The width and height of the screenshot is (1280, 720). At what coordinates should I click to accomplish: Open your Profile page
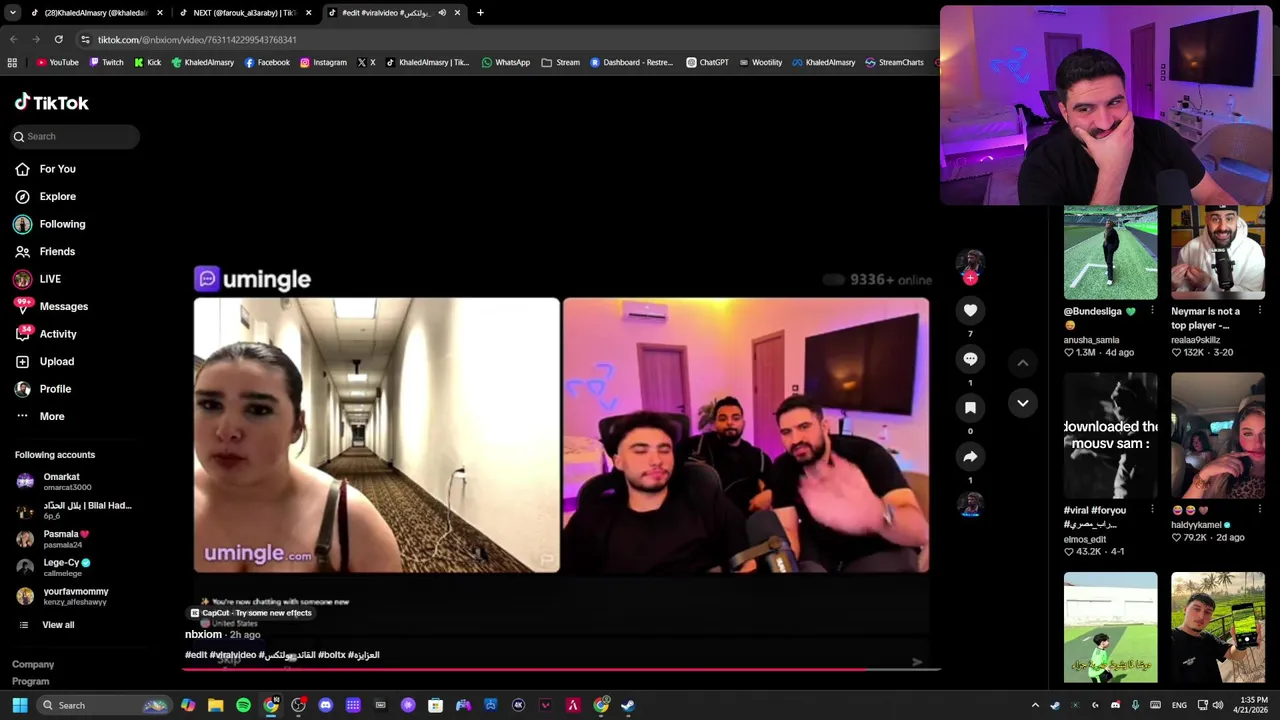point(43,389)
